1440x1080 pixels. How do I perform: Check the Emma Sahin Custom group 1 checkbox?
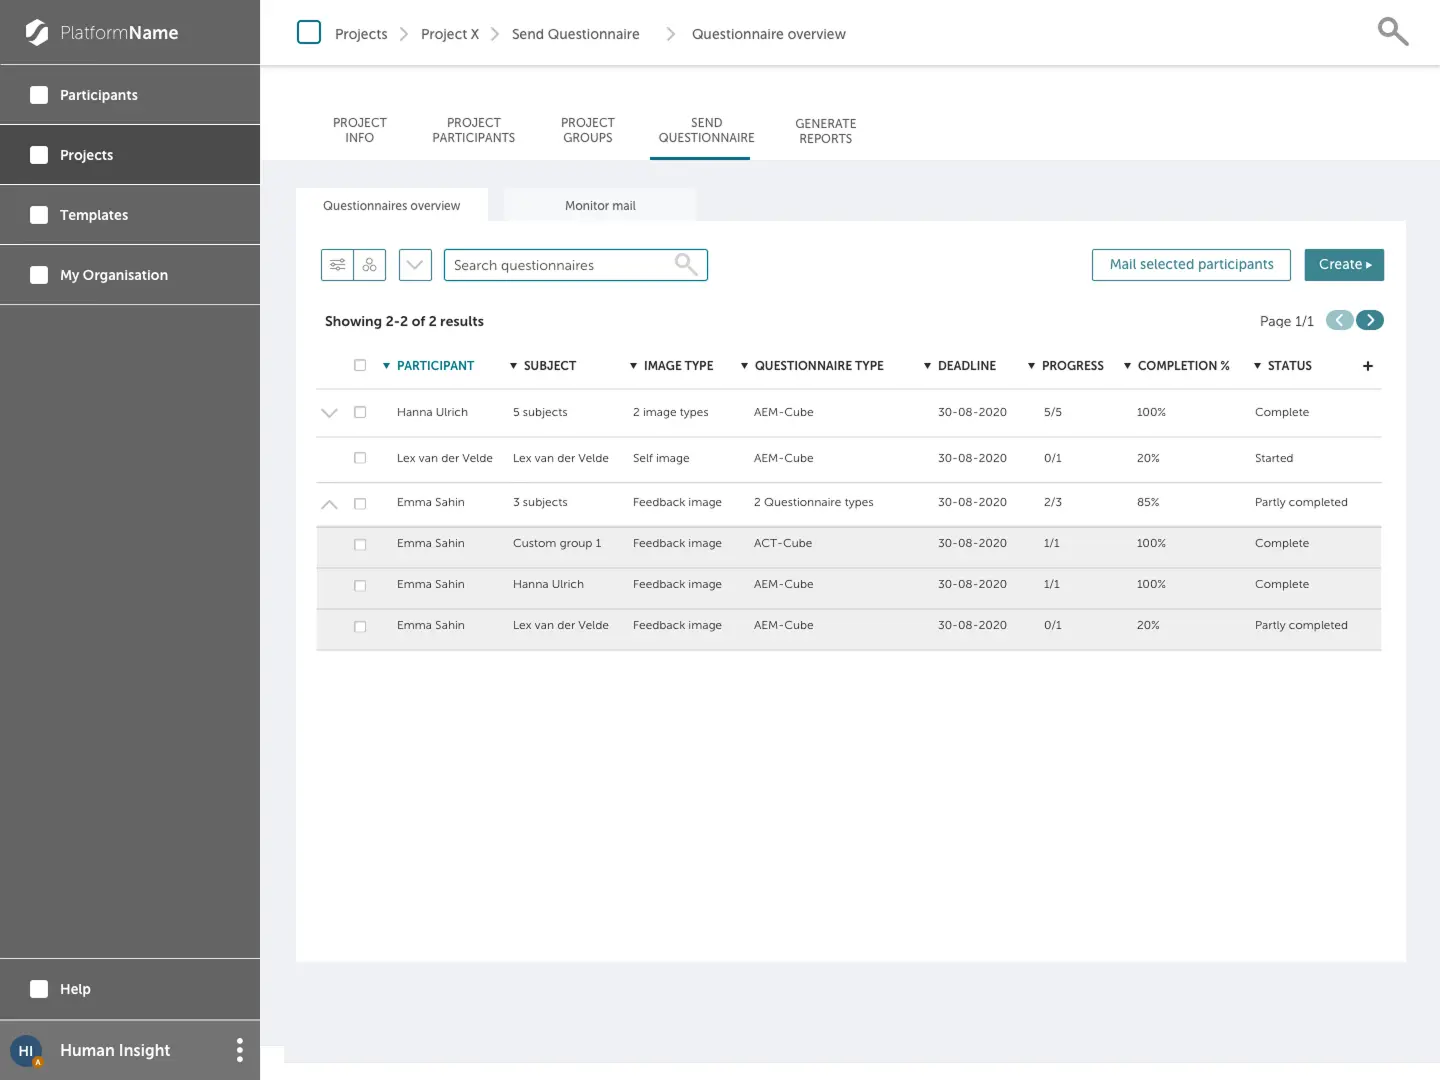(360, 545)
